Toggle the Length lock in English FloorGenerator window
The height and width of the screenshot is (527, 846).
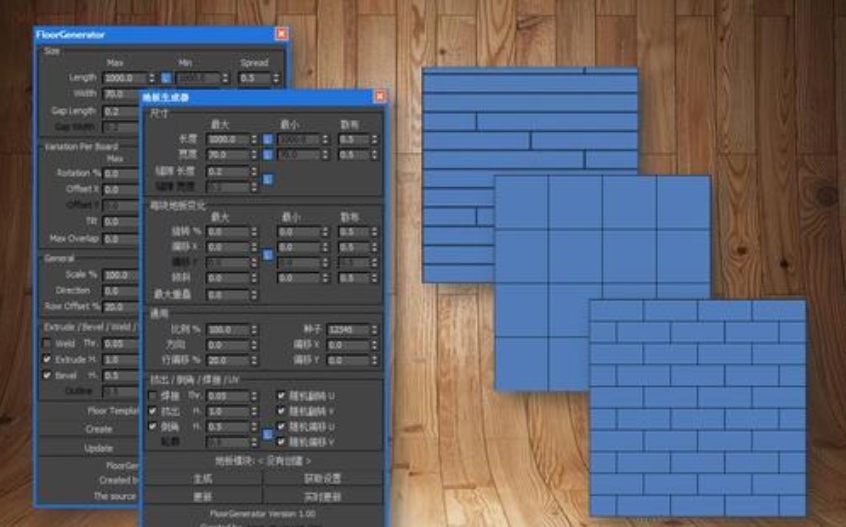[x=166, y=78]
